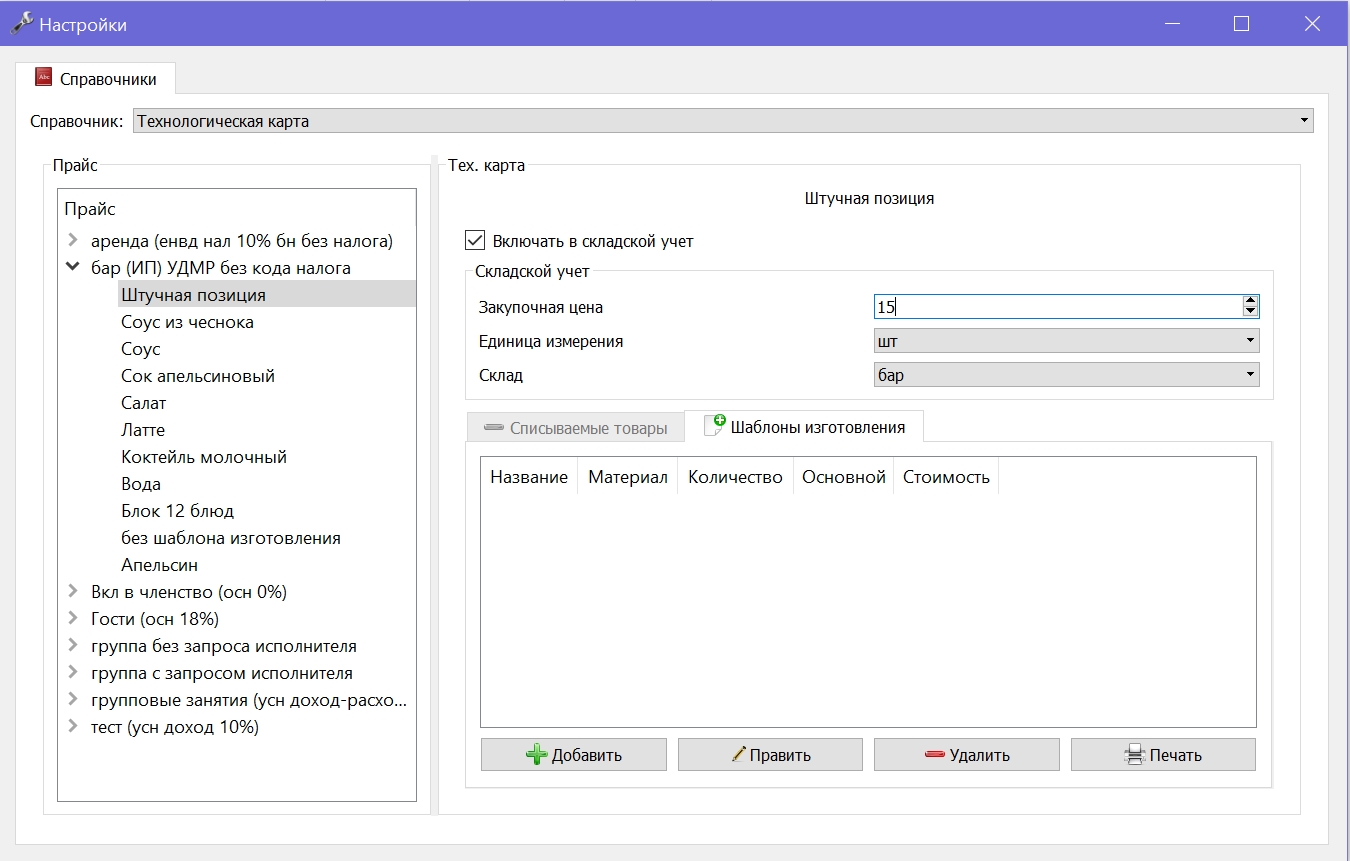Expand the Гости (осн 18%) group
Screen dimensions: 1350x861
pyautogui.click(x=73, y=619)
